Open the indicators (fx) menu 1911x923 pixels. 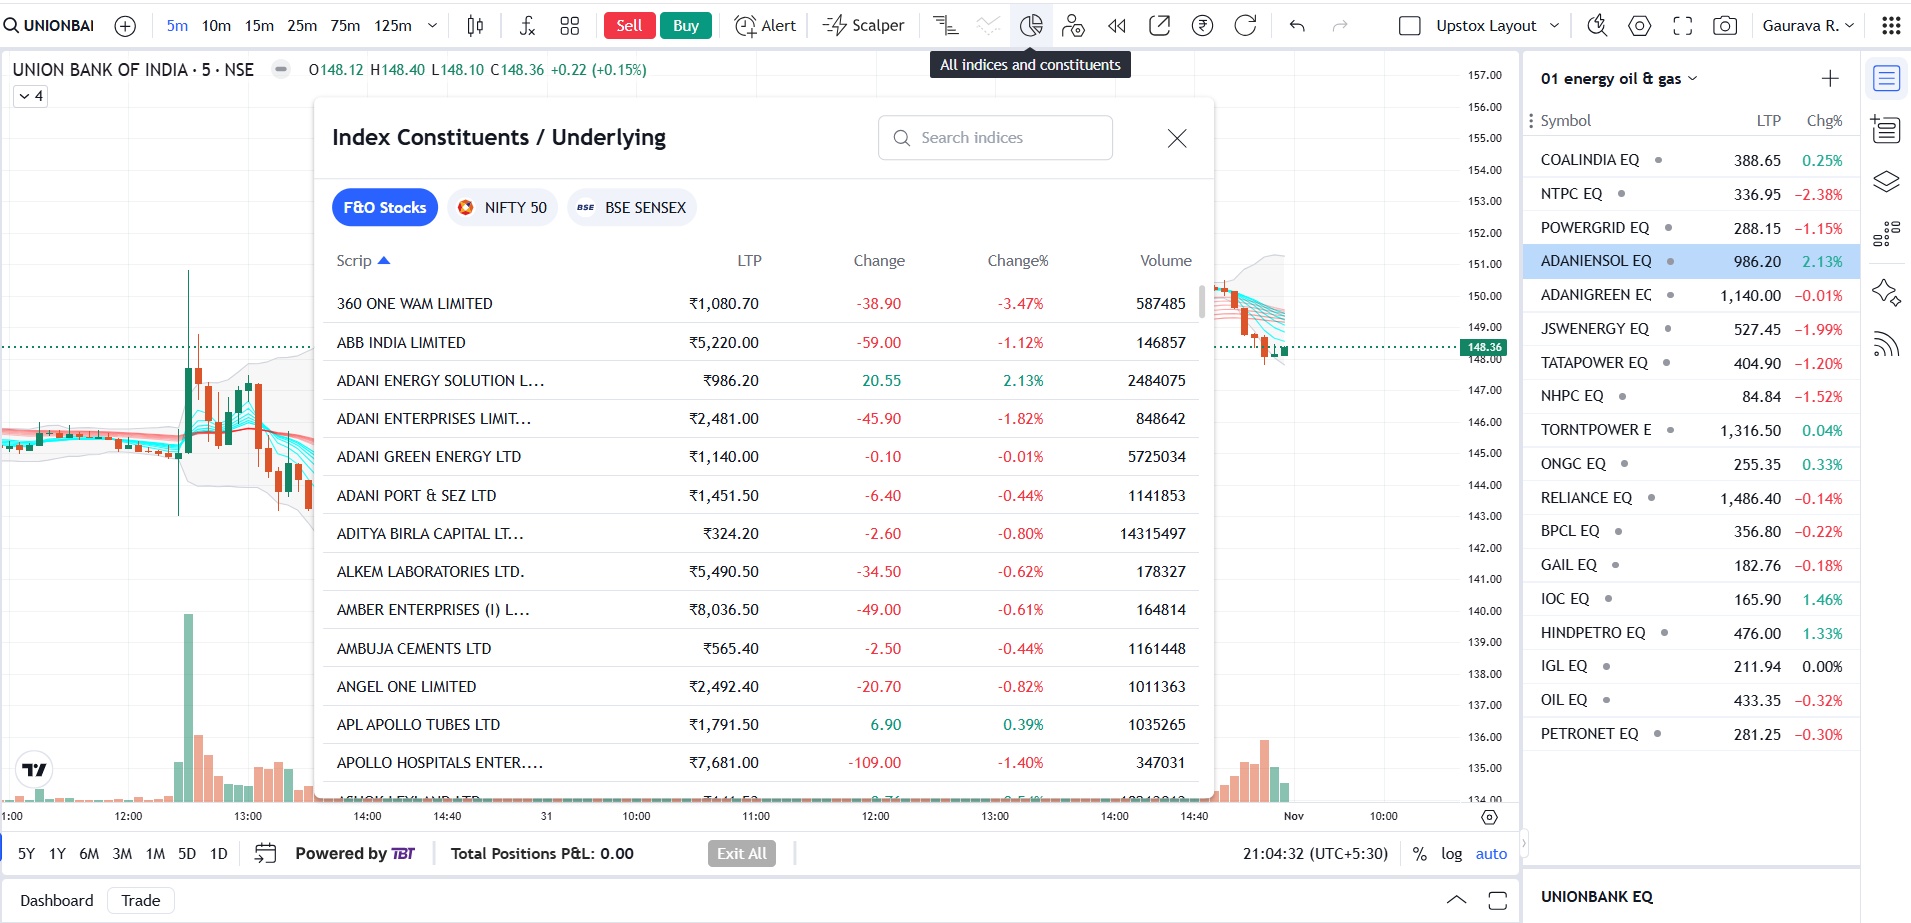coord(527,26)
